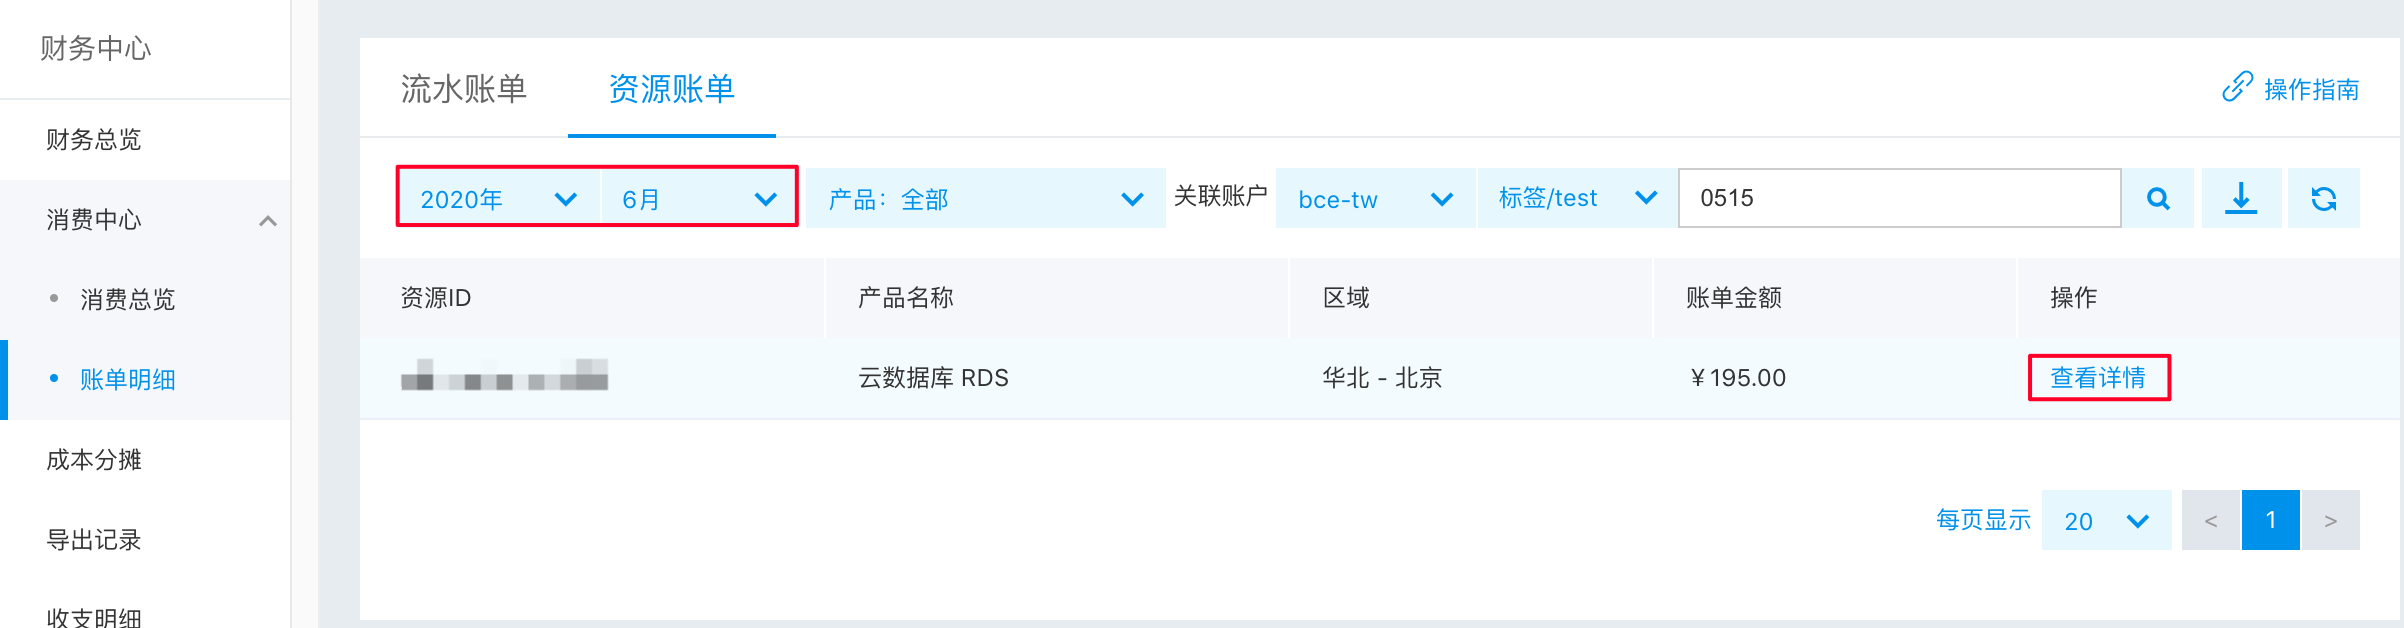The width and height of the screenshot is (2404, 628).
Task: Go to the previous page arrow
Action: [x=2211, y=520]
